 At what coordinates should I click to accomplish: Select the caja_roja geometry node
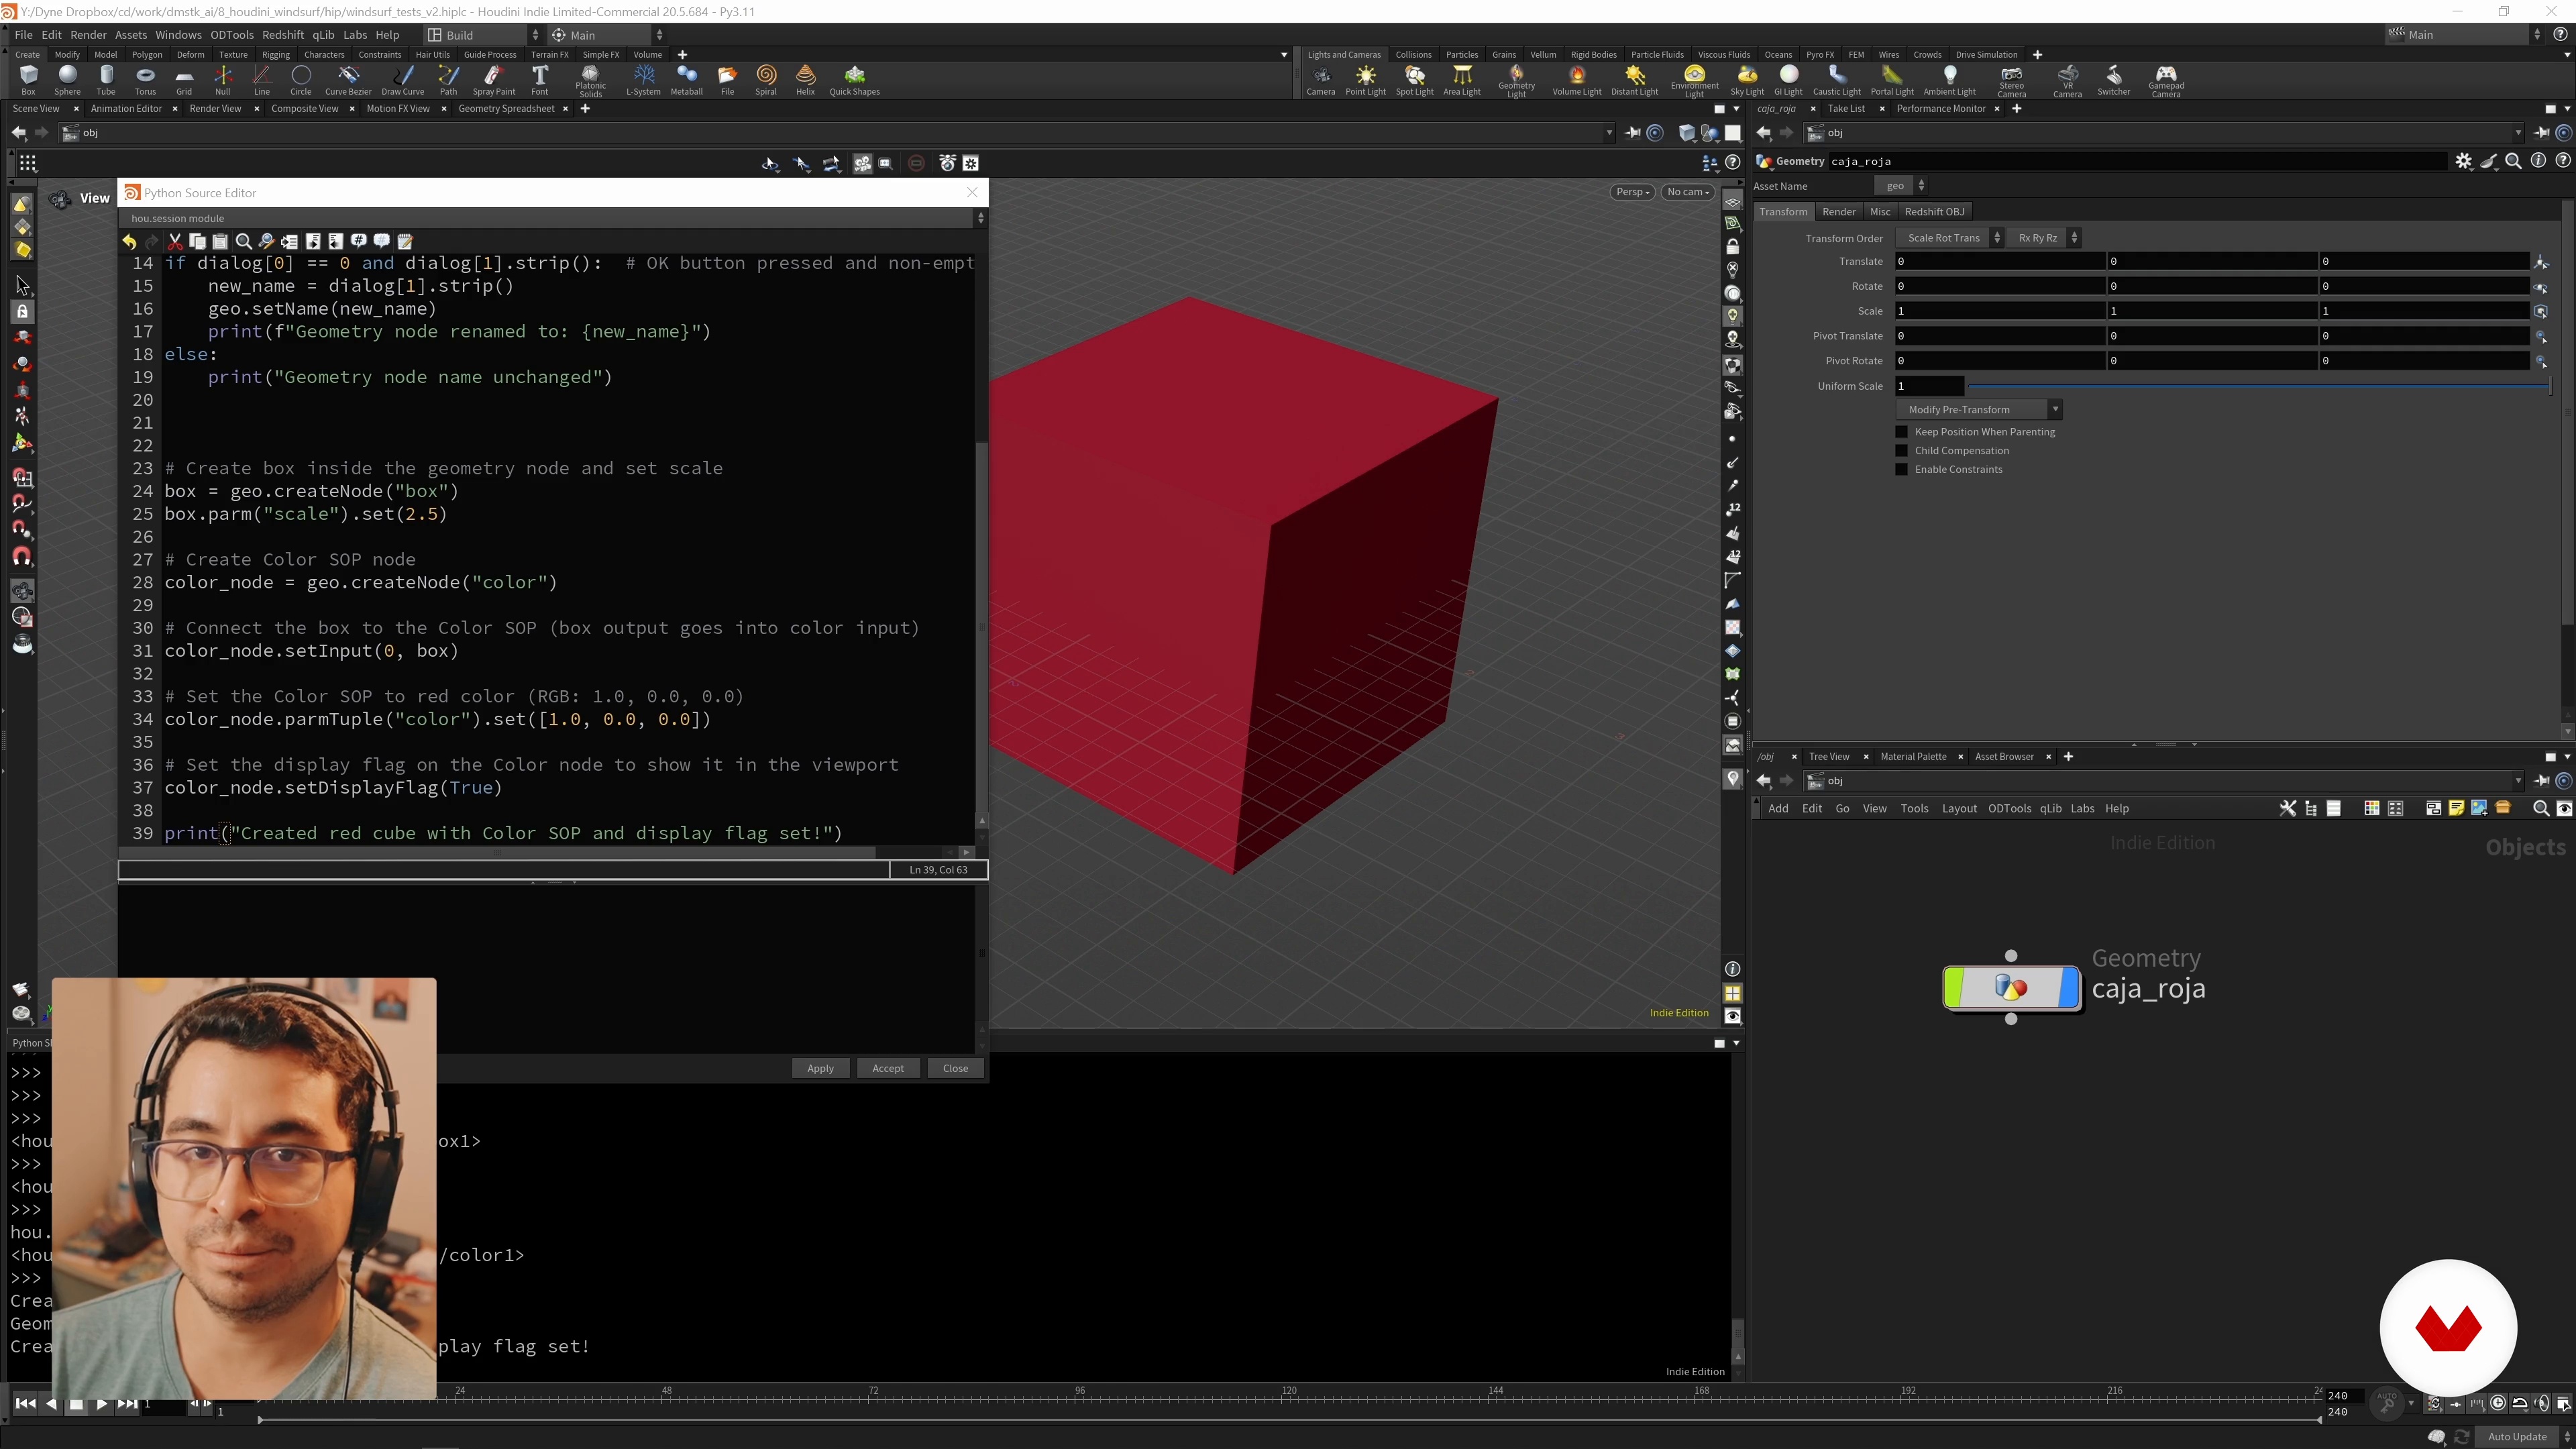[2010, 988]
